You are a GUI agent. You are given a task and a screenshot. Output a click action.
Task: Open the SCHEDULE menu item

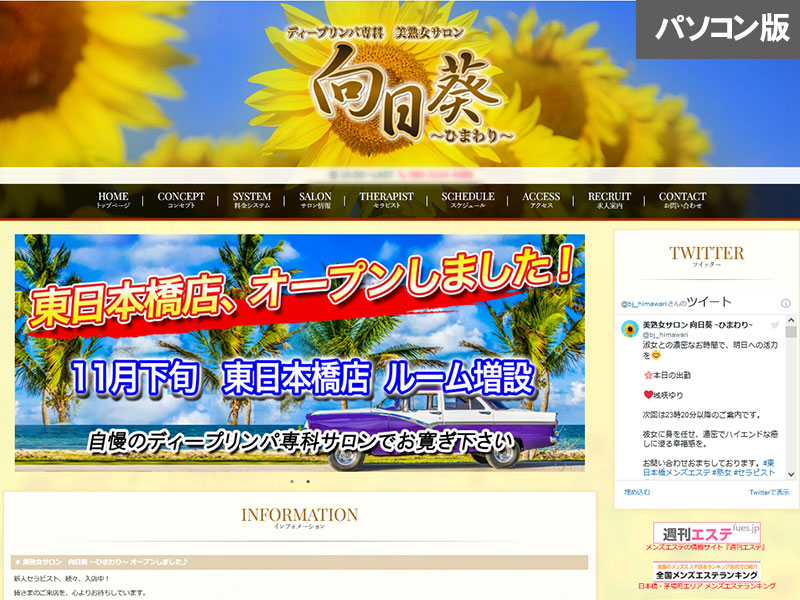click(x=468, y=200)
